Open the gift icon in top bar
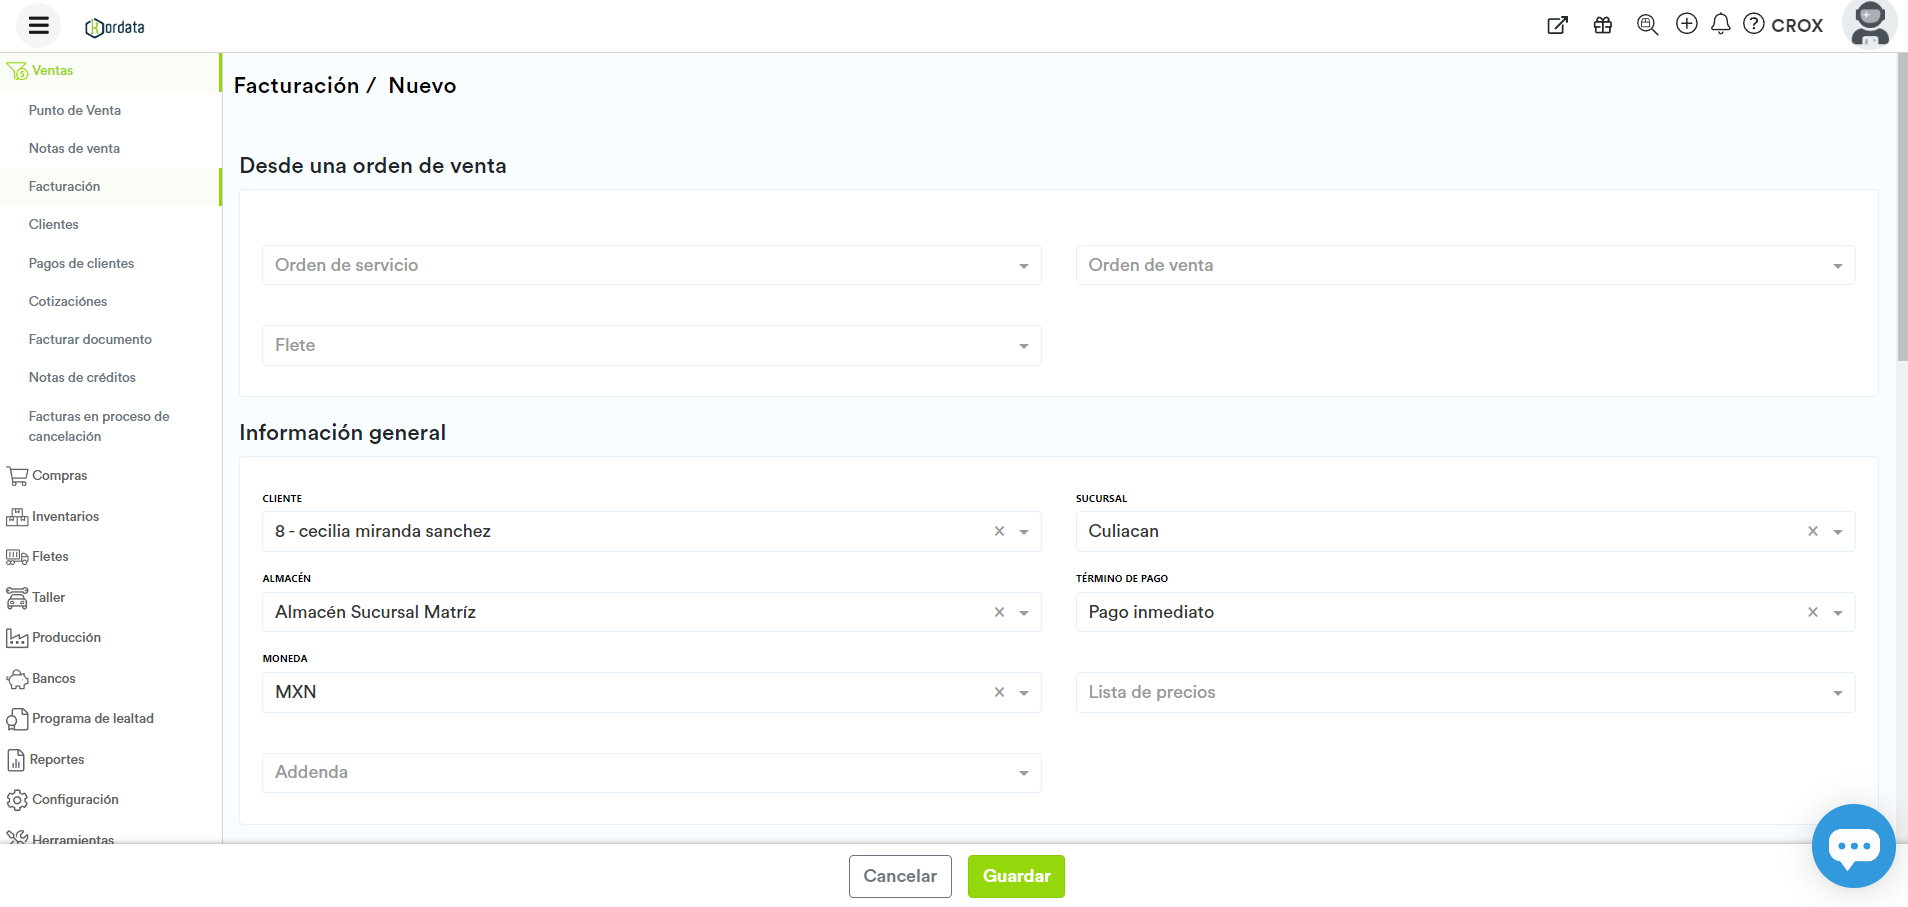The image size is (1908, 907). point(1603,25)
